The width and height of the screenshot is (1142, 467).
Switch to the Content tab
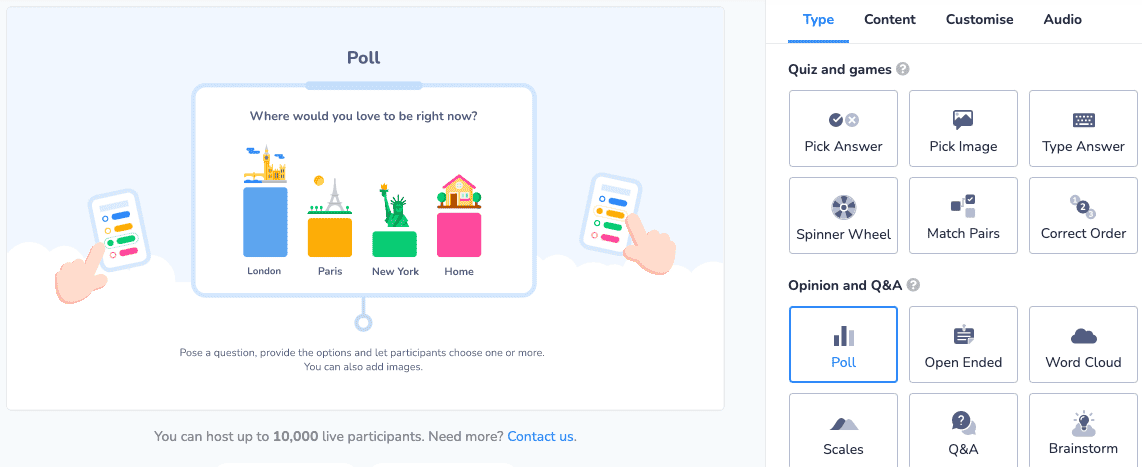pos(890,20)
